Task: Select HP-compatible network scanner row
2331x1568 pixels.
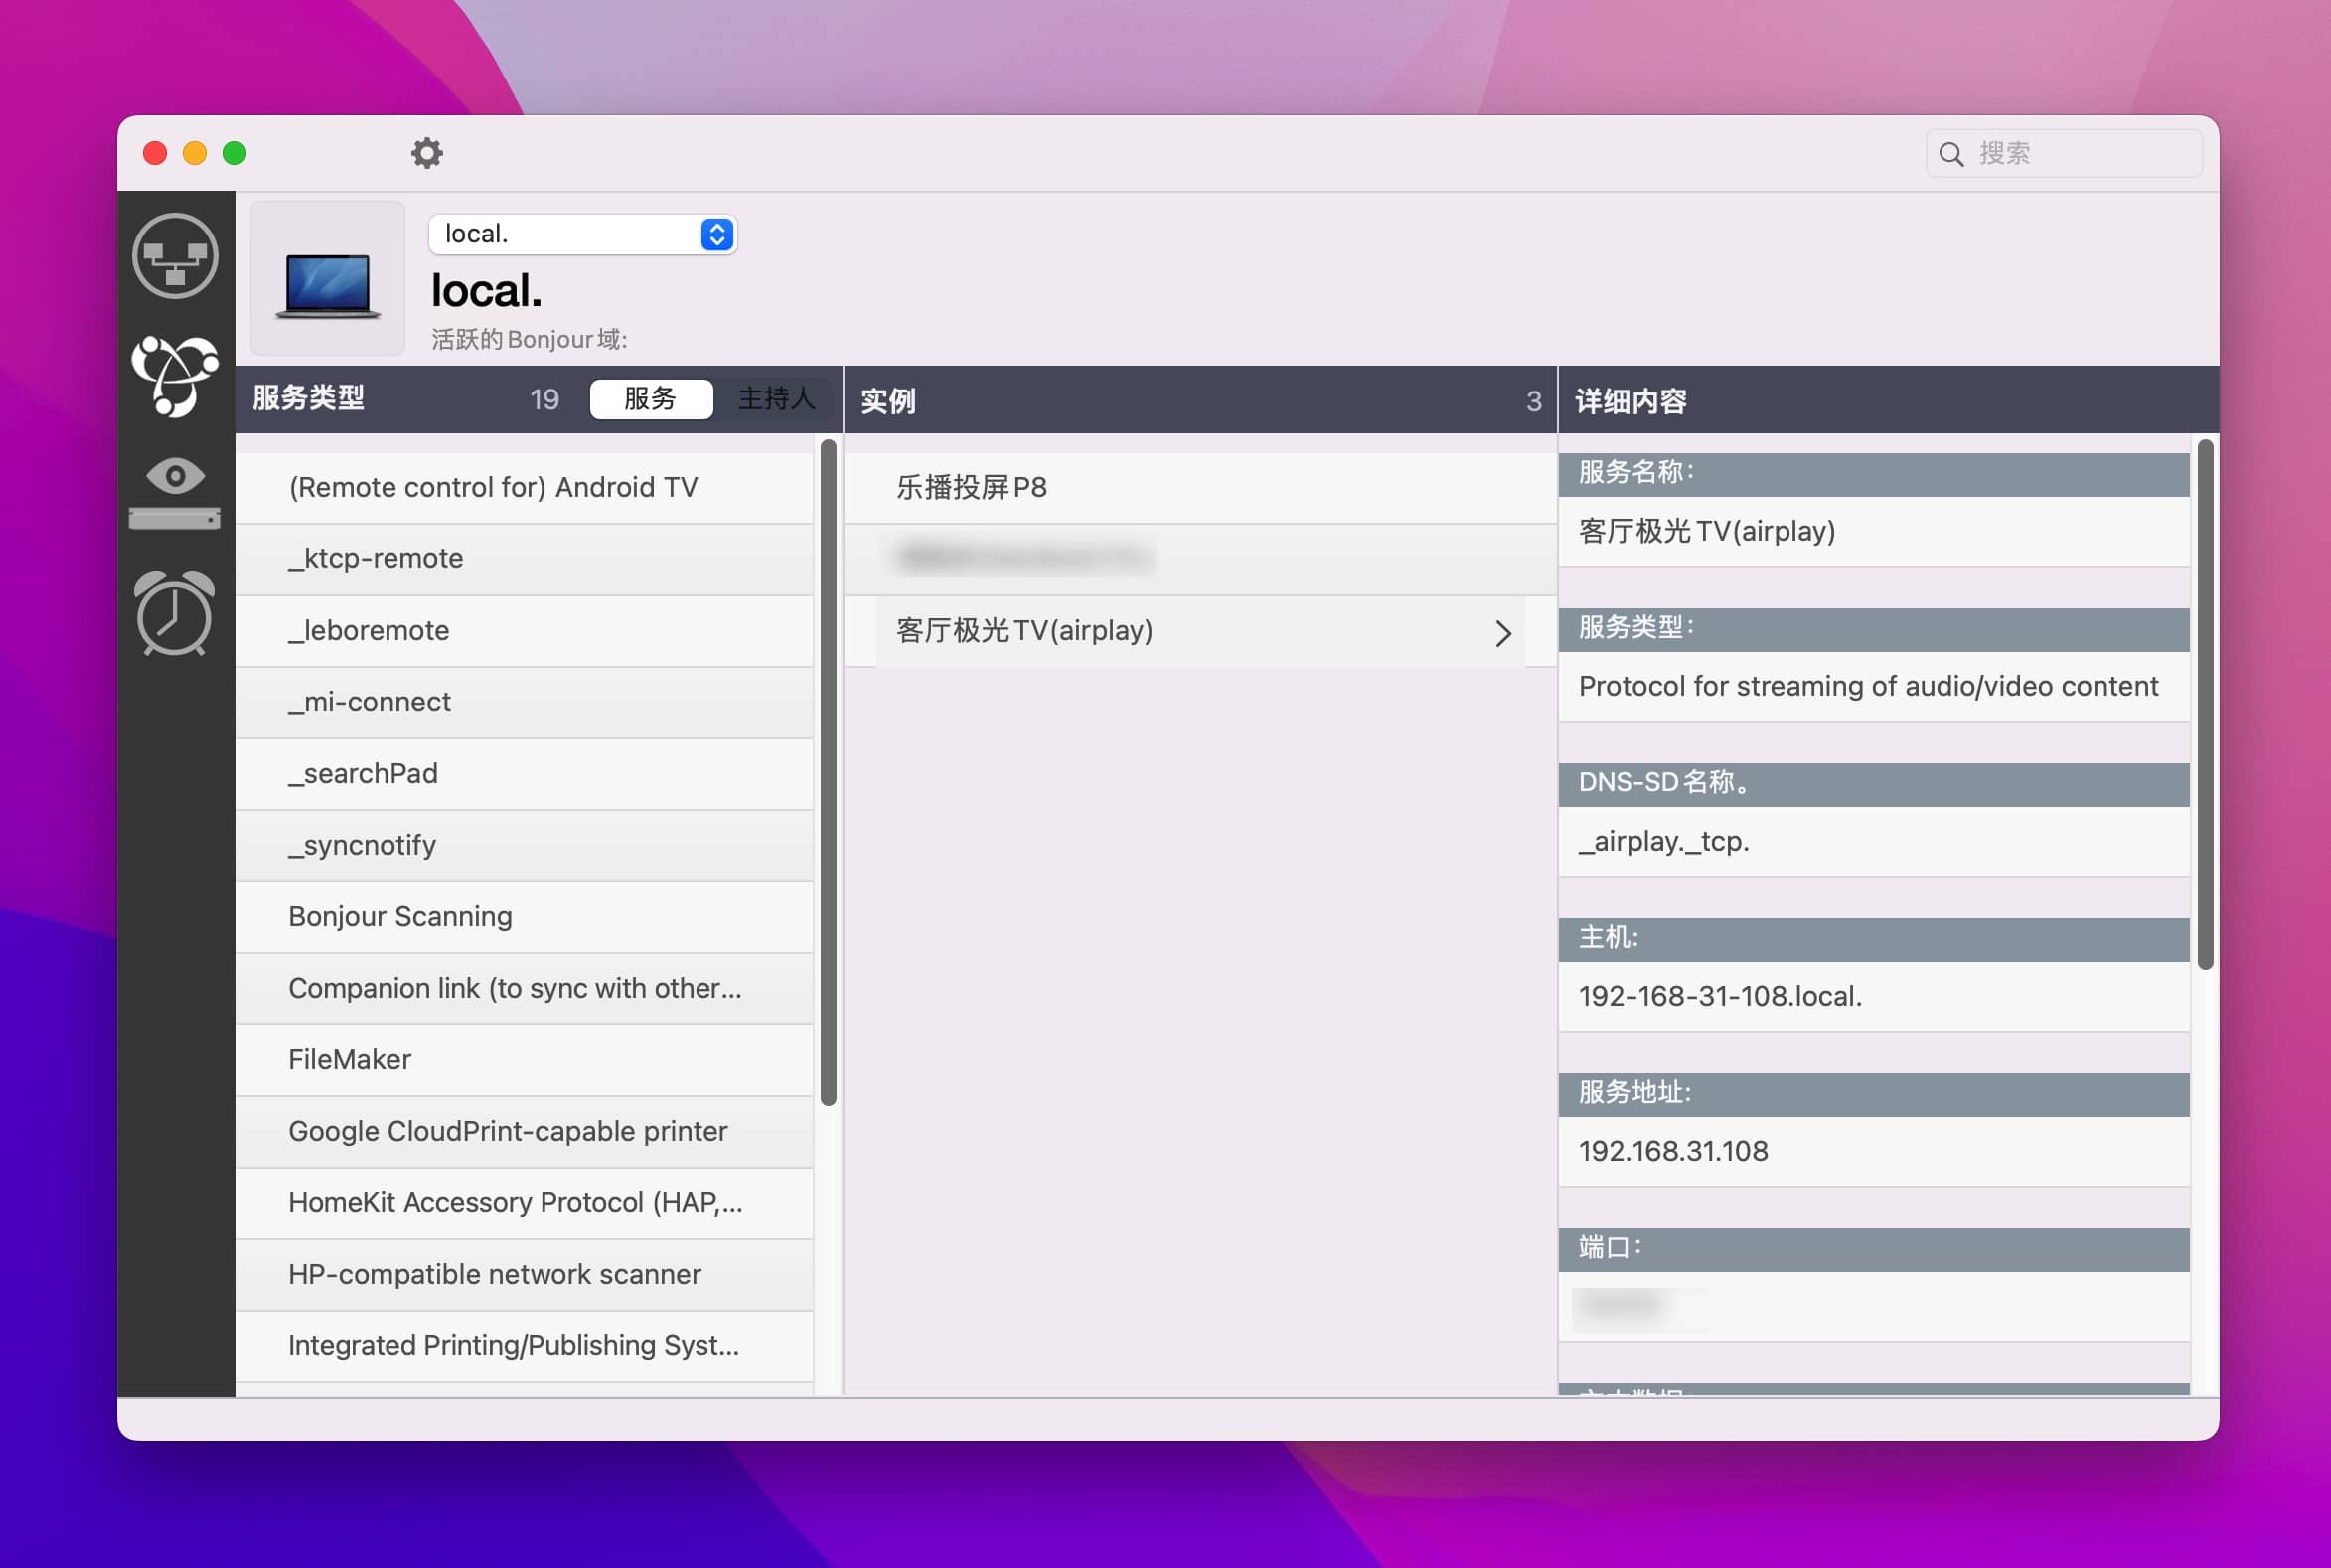Action: [x=525, y=1274]
